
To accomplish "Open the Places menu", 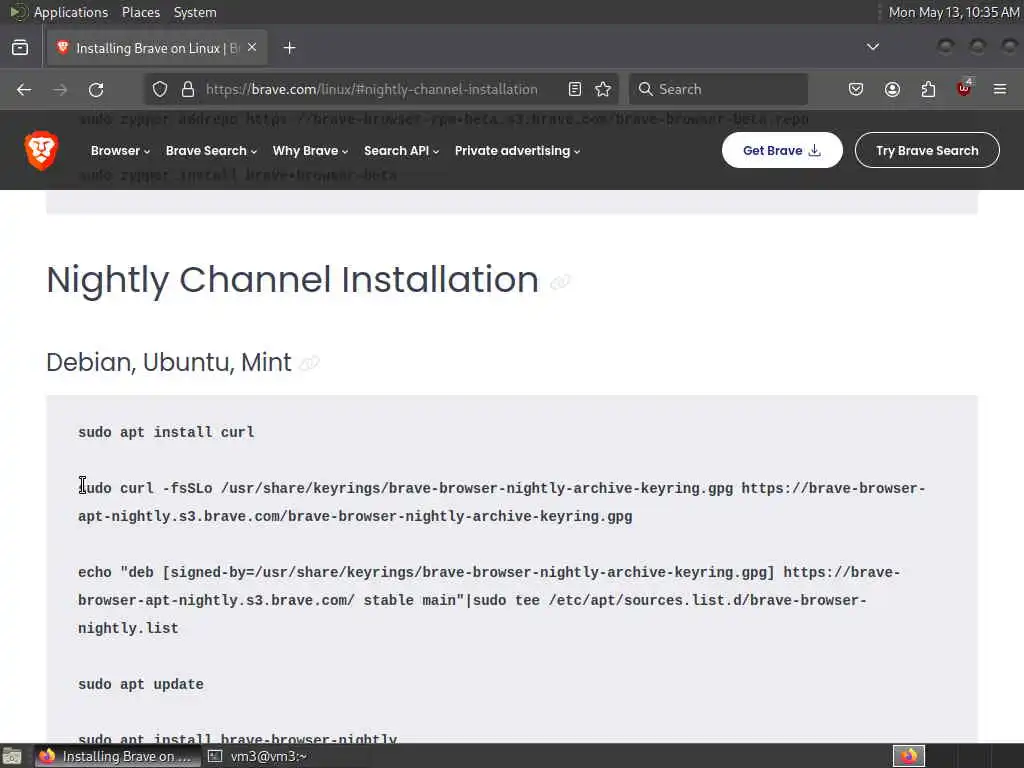I will pos(141,12).
